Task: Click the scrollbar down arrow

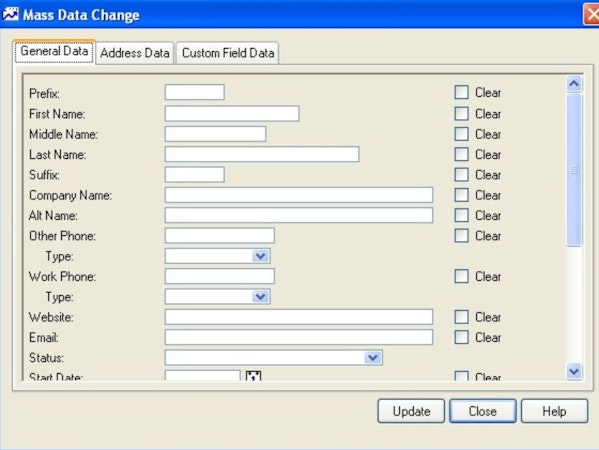Action: point(574,371)
